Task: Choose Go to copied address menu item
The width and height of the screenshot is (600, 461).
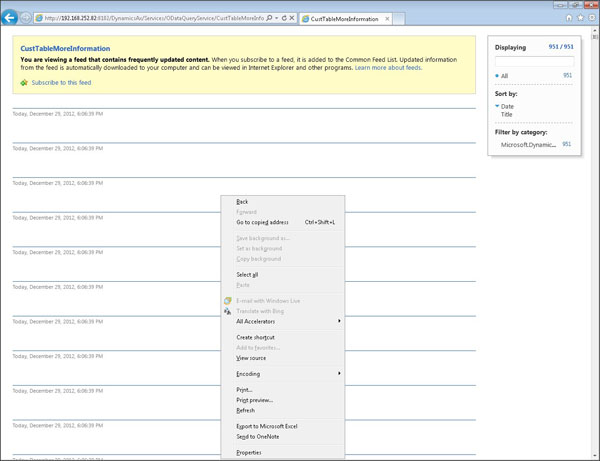Action: [283, 222]
